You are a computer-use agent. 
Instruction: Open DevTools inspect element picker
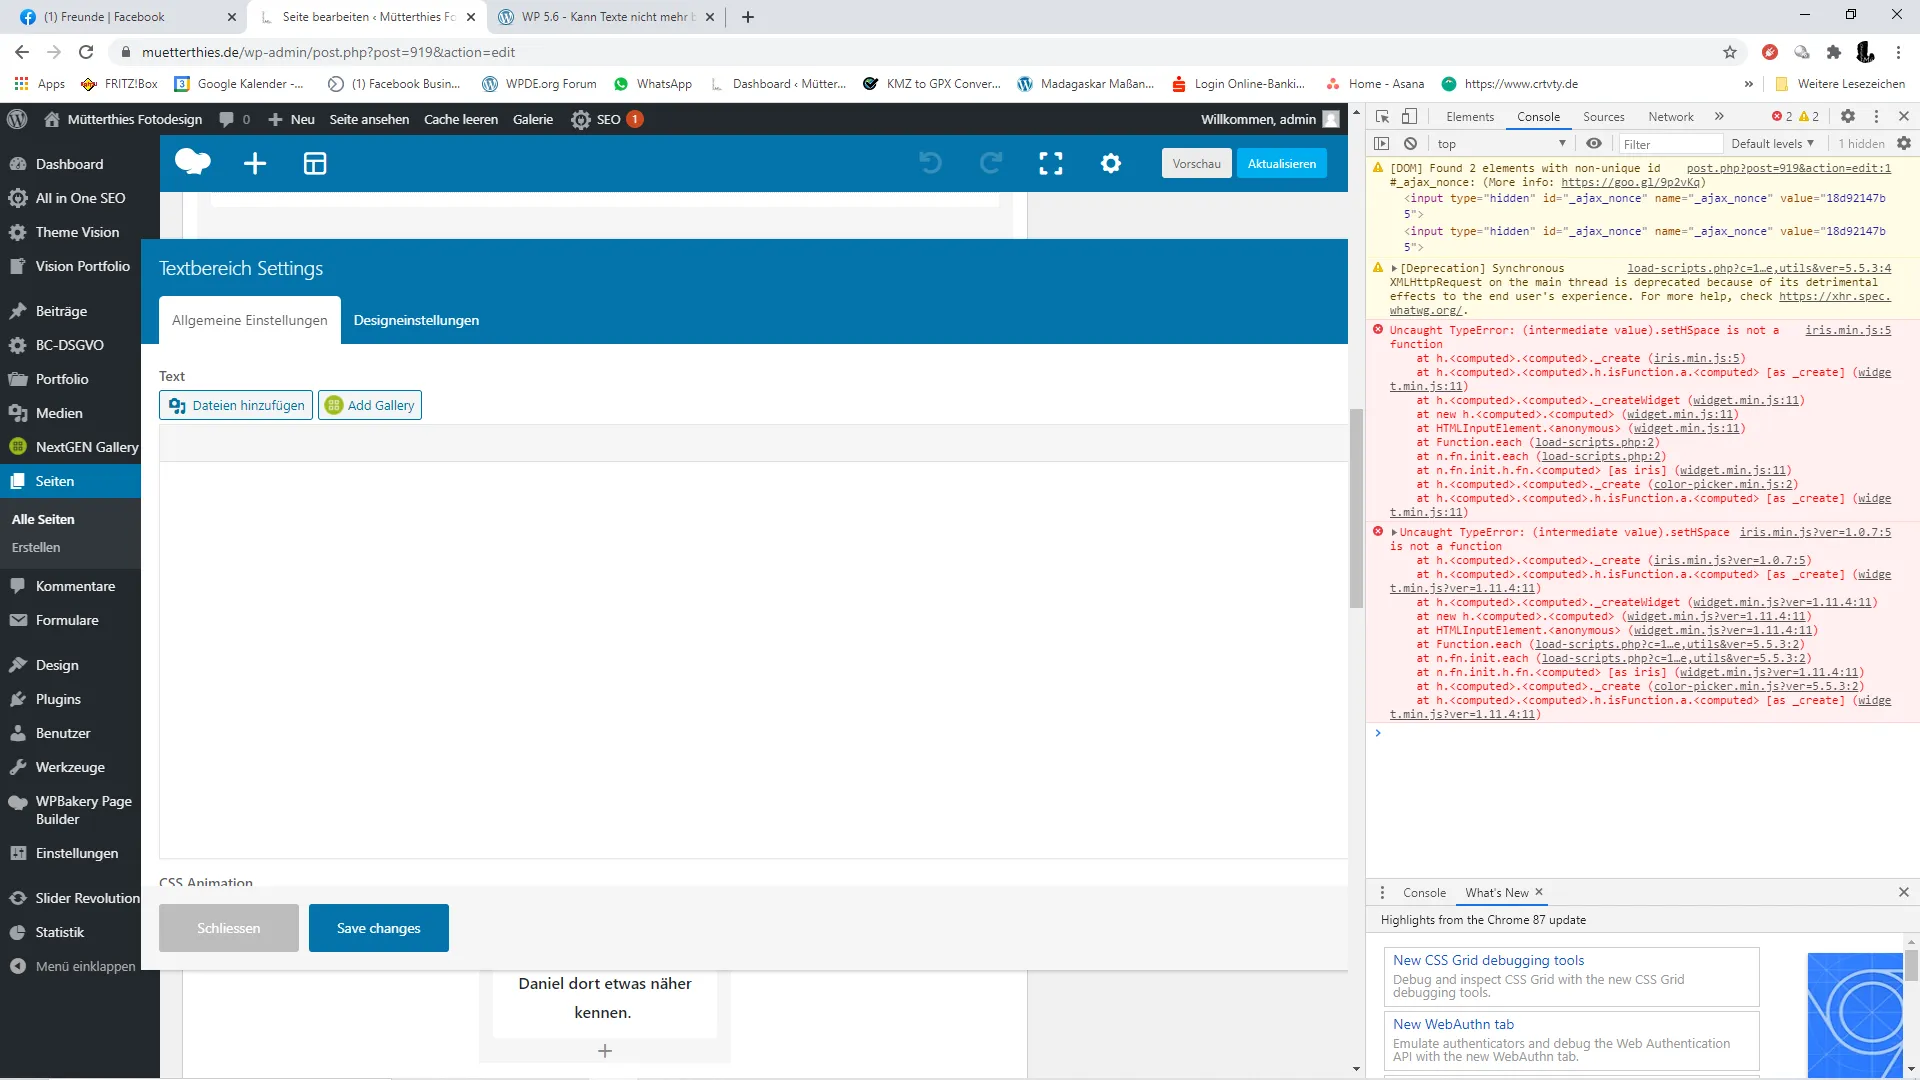(x=1383, y=117)
